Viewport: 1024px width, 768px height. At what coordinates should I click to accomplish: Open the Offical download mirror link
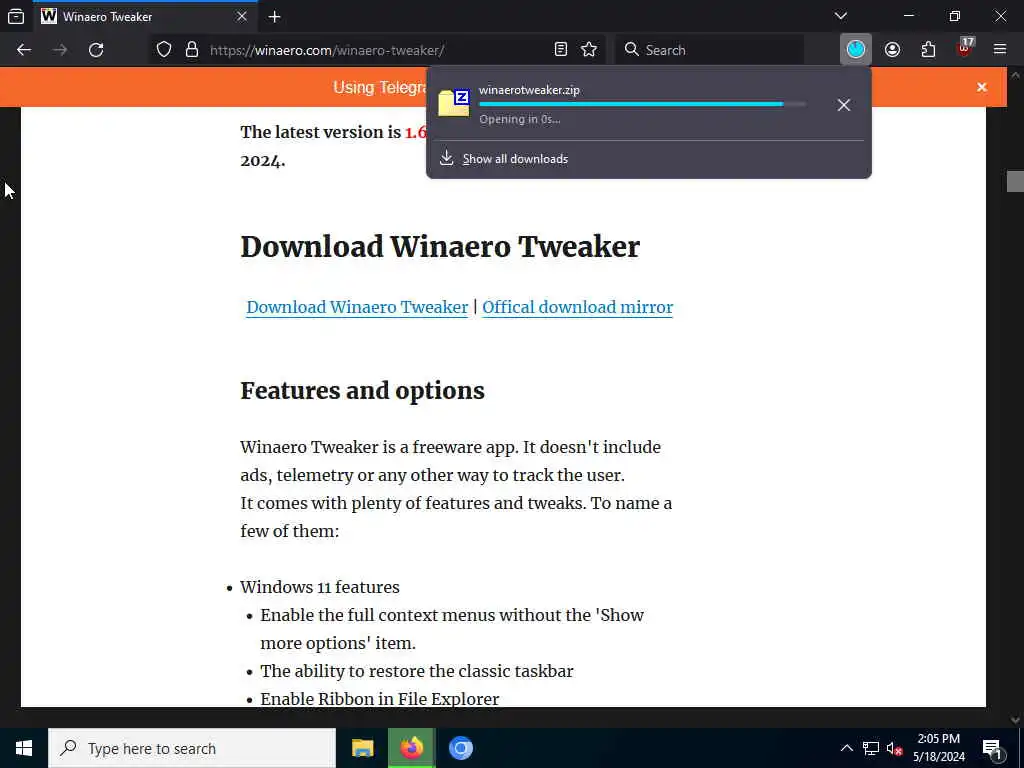tap(577, 307)
